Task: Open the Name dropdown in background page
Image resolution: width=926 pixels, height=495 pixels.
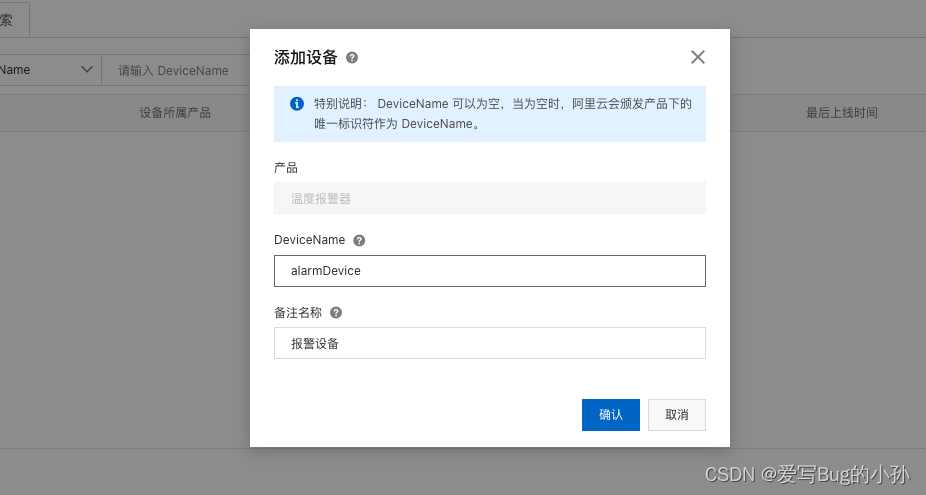Action: (x=50, y=70)
